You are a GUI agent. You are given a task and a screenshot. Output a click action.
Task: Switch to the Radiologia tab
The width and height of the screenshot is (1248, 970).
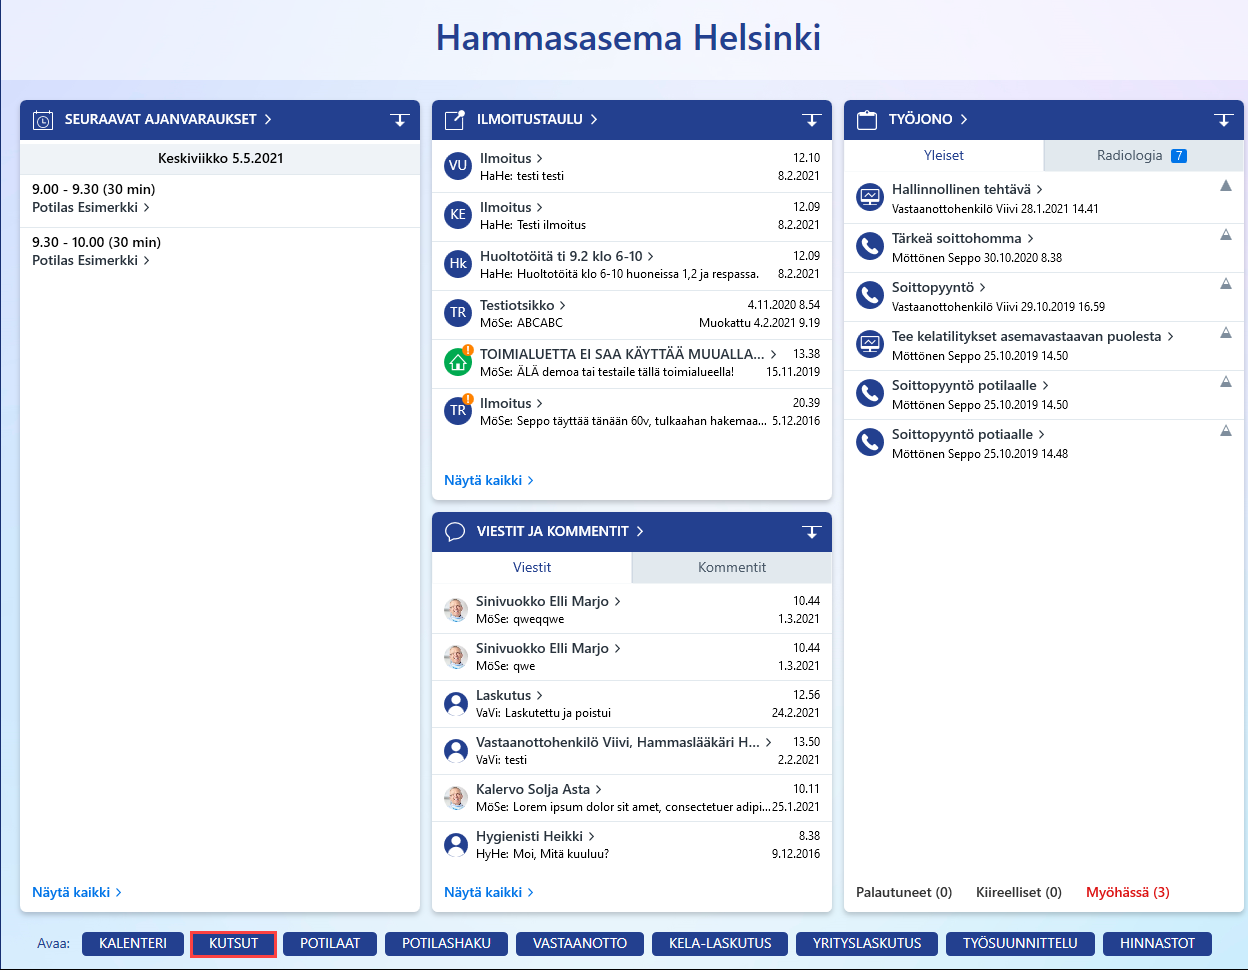click(x=1142, y=155)
